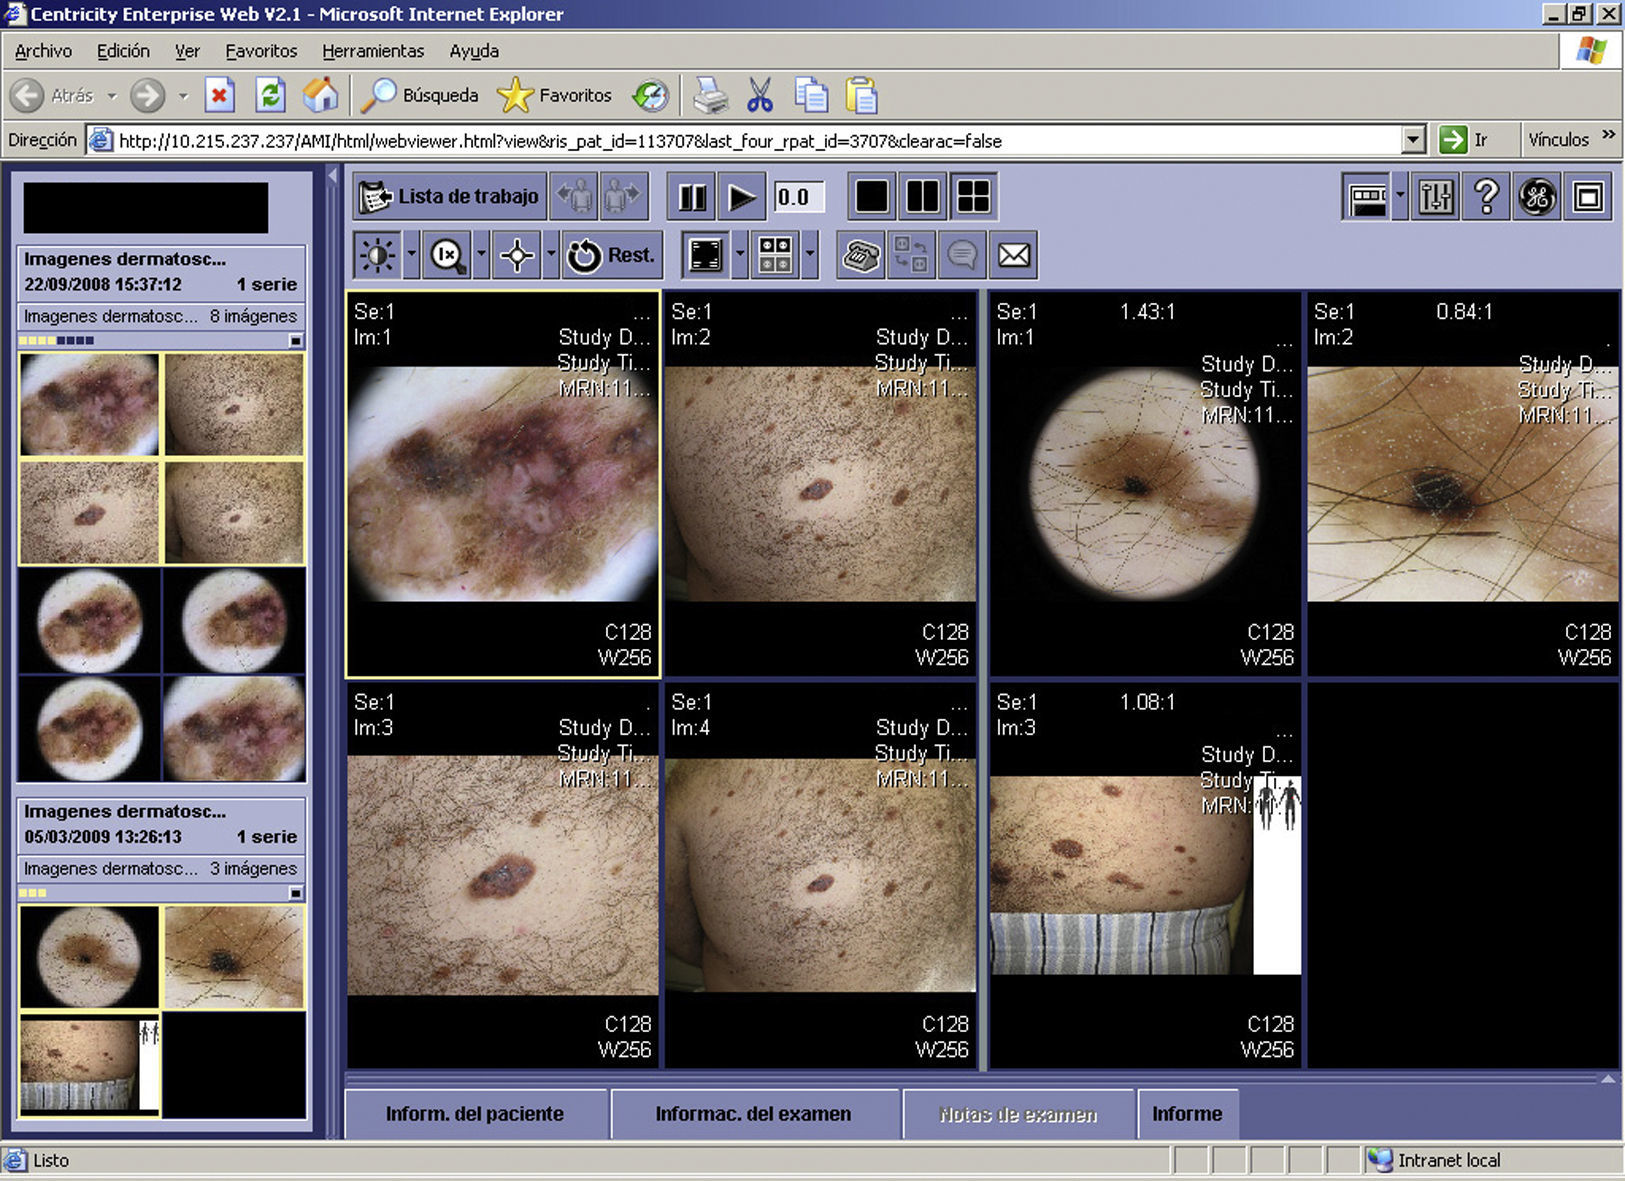Switch to two-pane side-by-side layout
The width and height of the screenshot is (1625, 1181).
pyautogui.click(x=922, y=197)
